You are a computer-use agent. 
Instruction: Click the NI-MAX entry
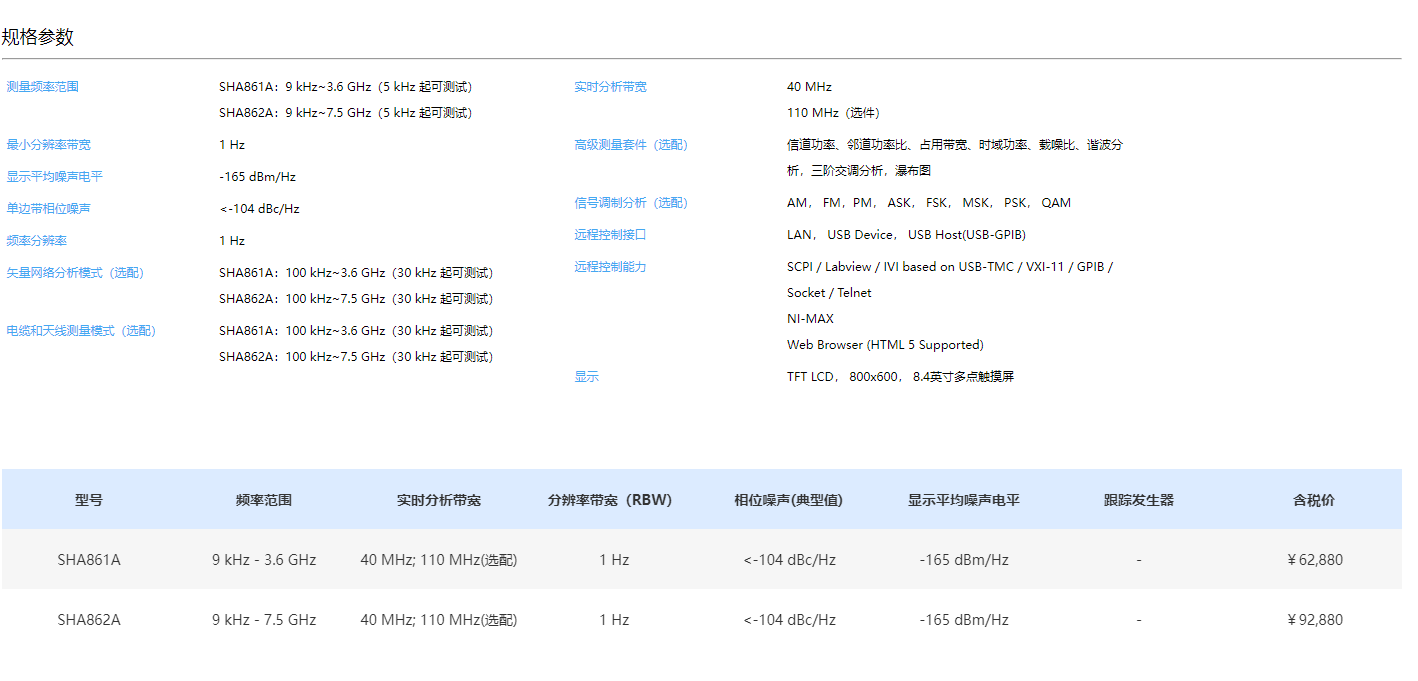click(810, 319)
